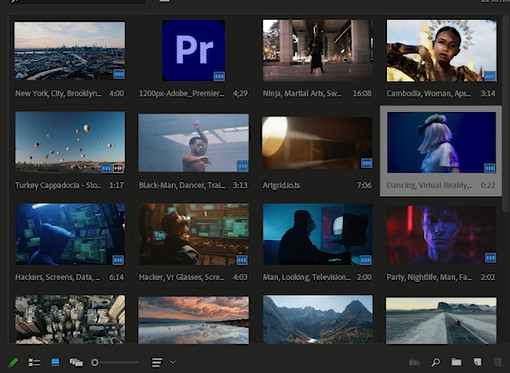Click the 'Ninja, Martial Arts, Sw...' clip name
Screen dimensions: 510x373
tap(302, 93)
